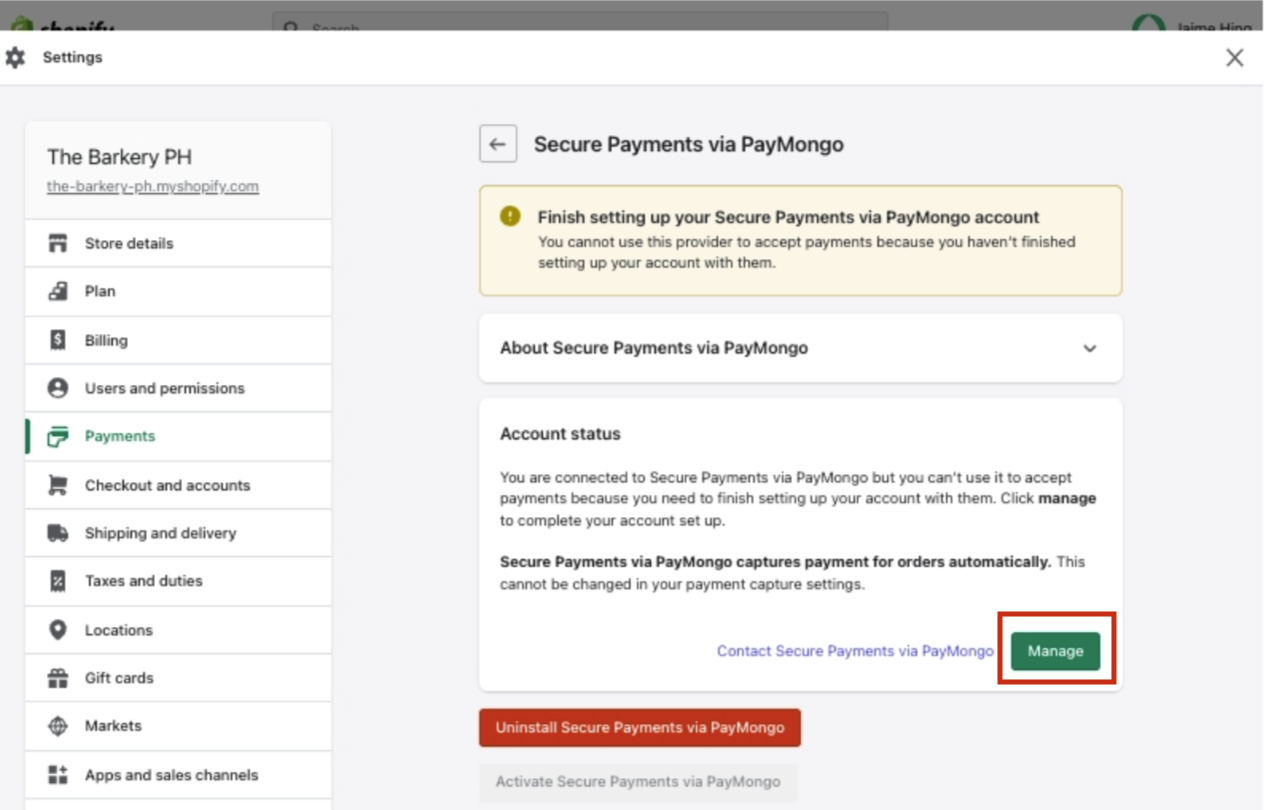Screen dimensions: 1268x810
Task: Click the Billing dollar icon
Action: [x=58, y=340]
